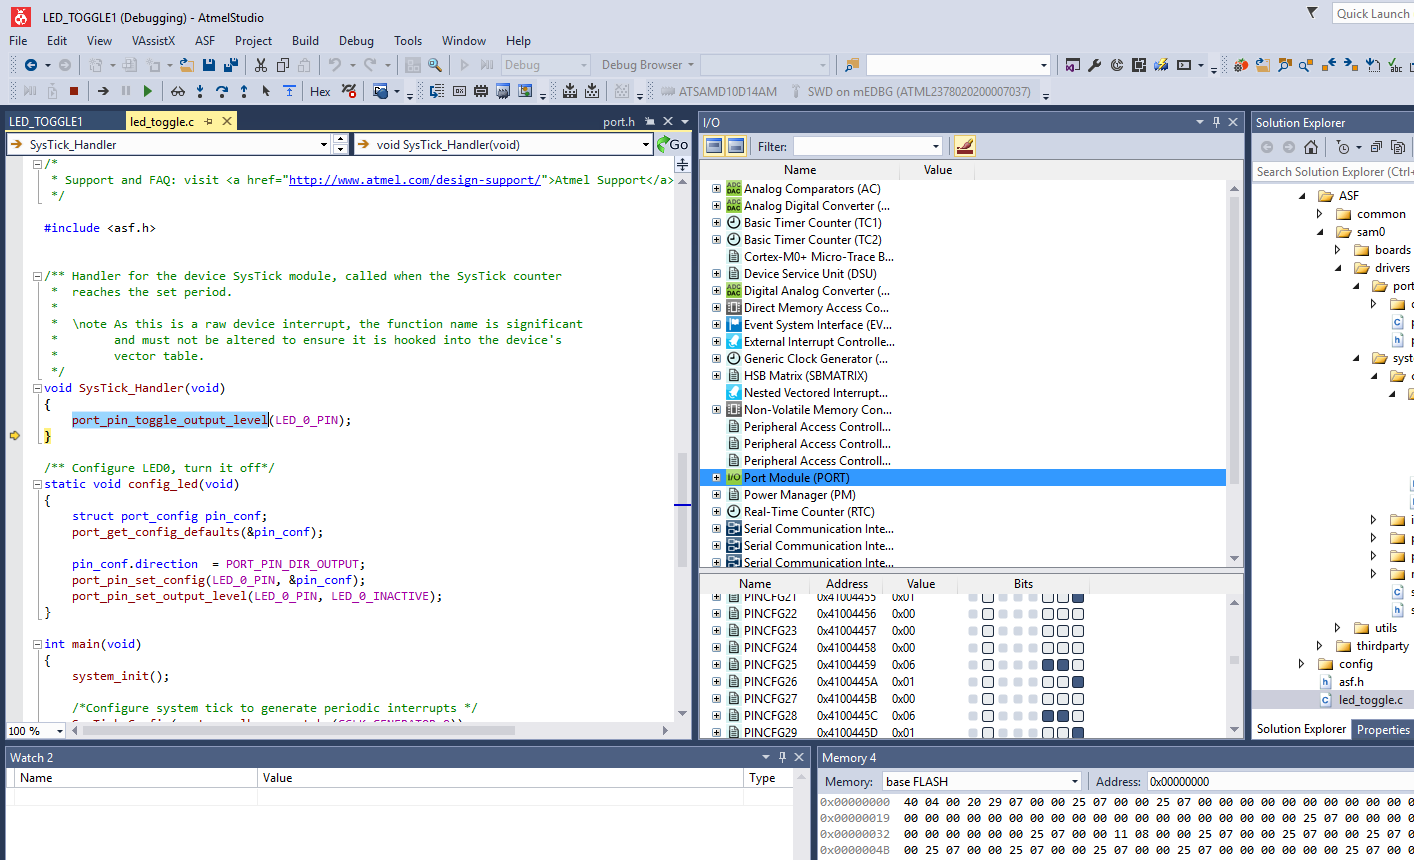Screen dimensions: 1414x860
Task: Click the Save All icon
Action: pyautogui.click(x=230, y=65)
